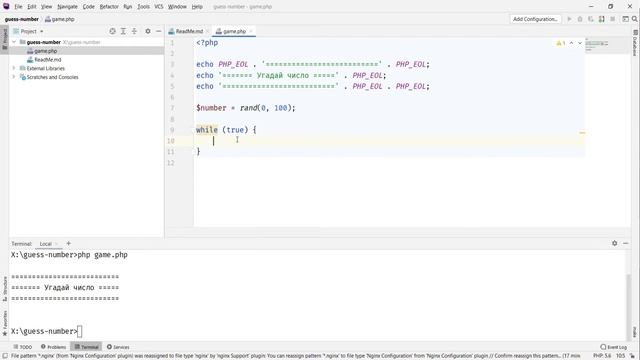Viewport: 640px width, 360px height.
Task: Close the game.php editor tab
Action: click(x=251, y=31)
